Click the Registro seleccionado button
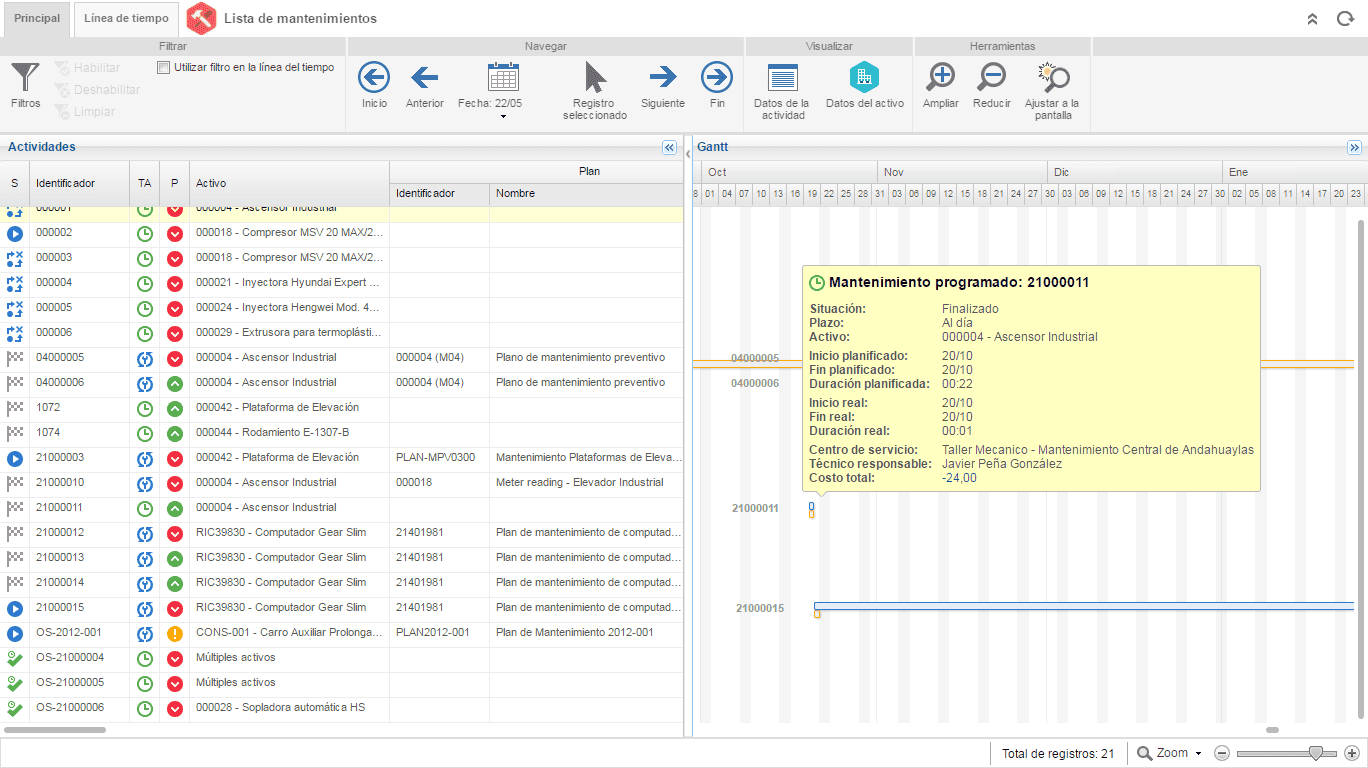 point(595,91)
